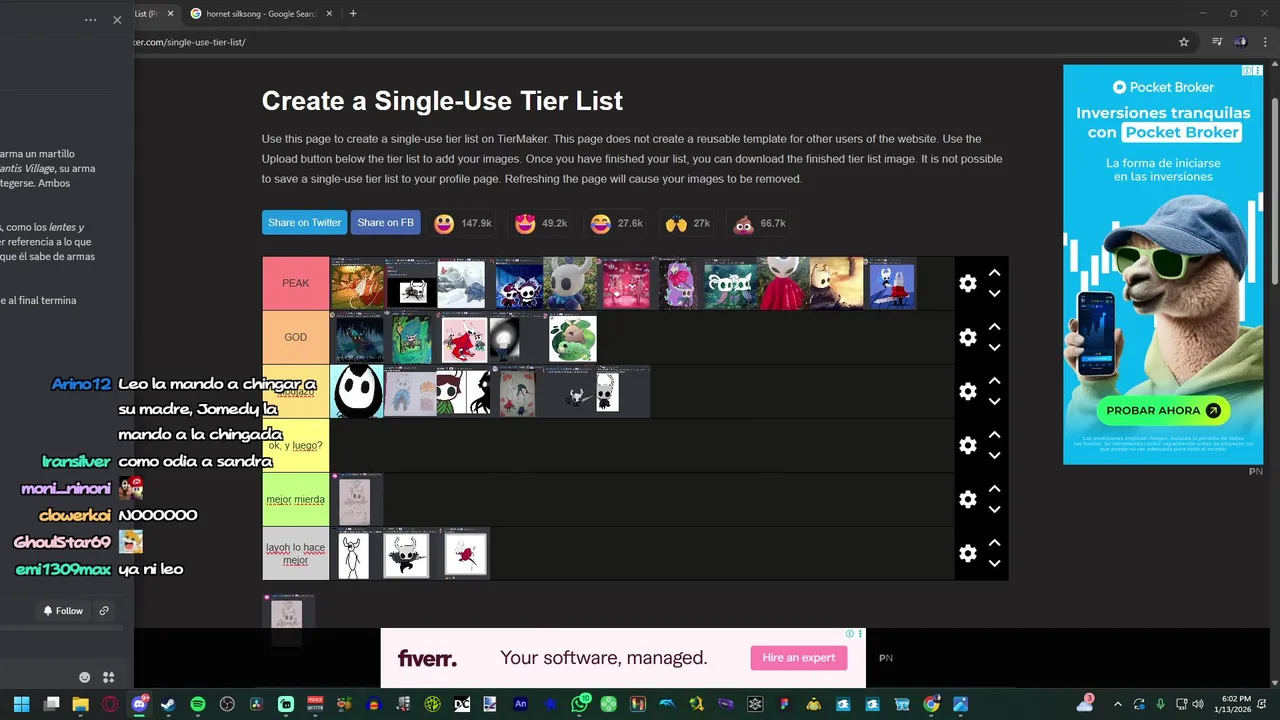This screenshot has width=1280, height=720.
Task: Open the emoji smiley icon in left panel
Action: pos(84,677)
